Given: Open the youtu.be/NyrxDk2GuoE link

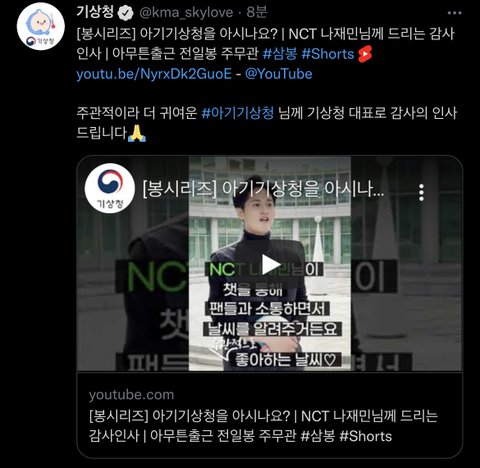Looking at the screenshot, I should click(x=154, y=74).
